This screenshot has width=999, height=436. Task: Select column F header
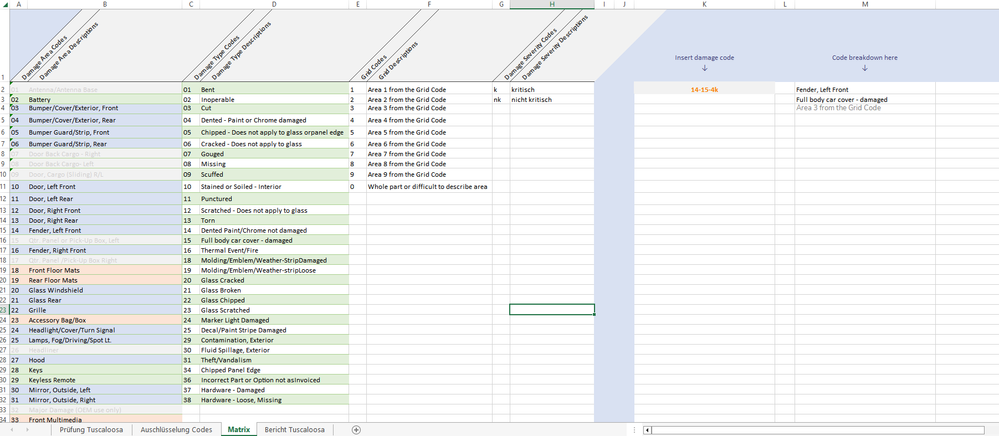click(x=429, y=4)
